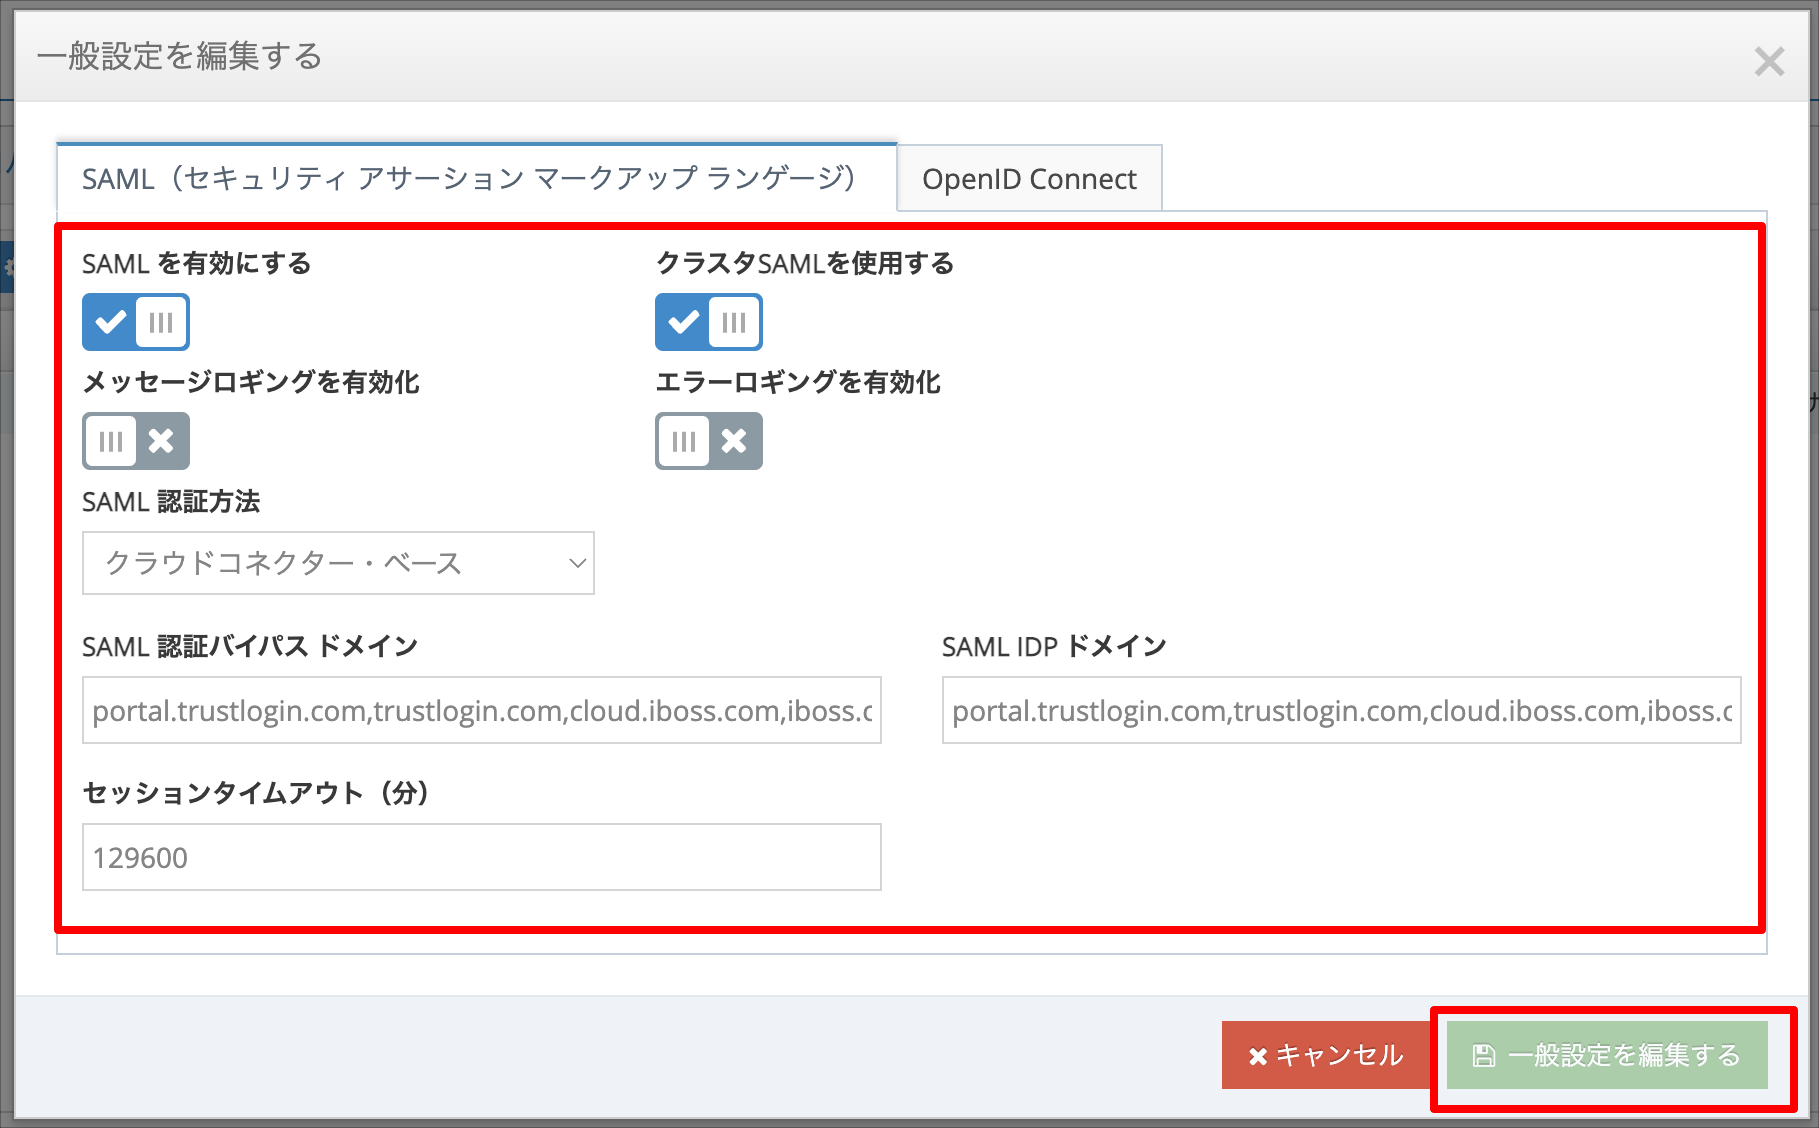Click the X icon on メッセージロギング toggle
The width and height of the screenshot is (1819, 1128).
click(x=161, y=441)
